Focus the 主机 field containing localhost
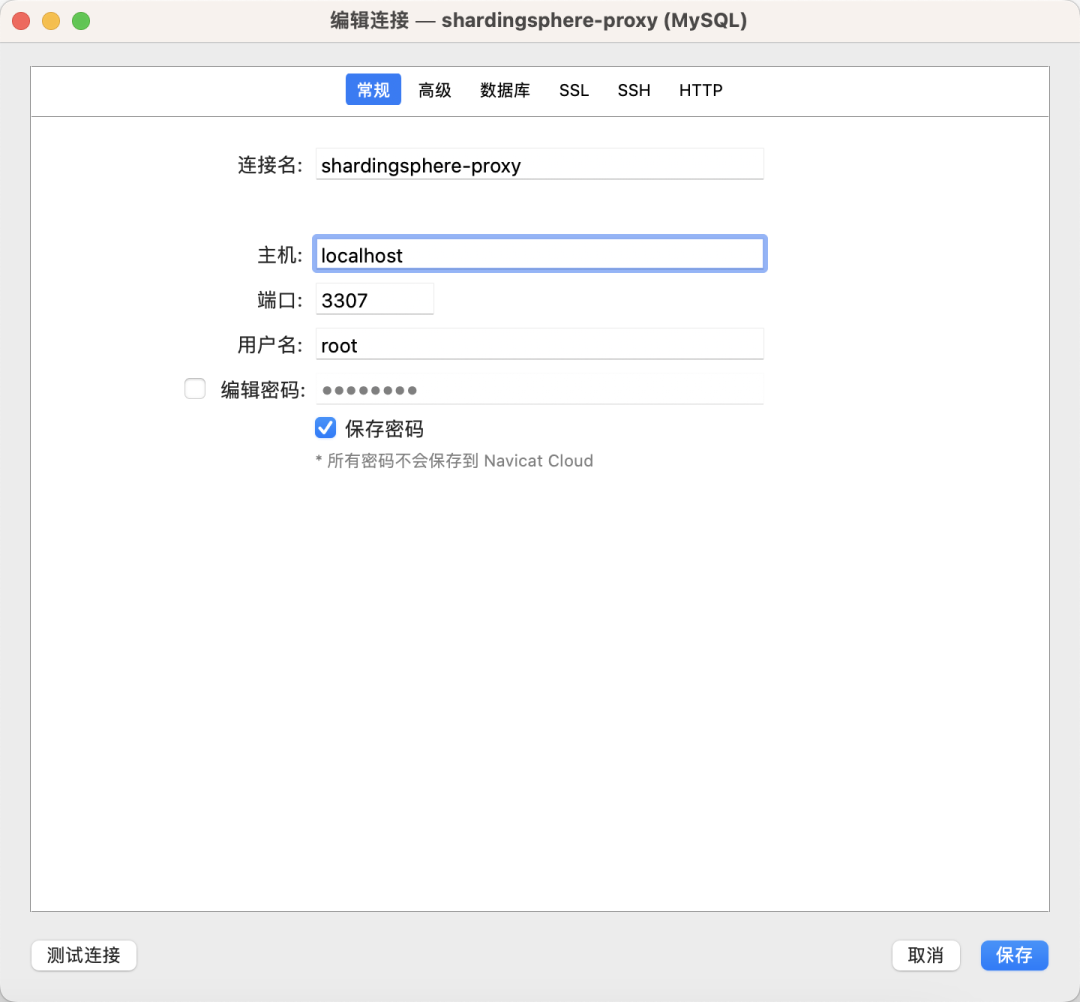Viewport: 1080px width, 1002px height. [x=539, y=255]
